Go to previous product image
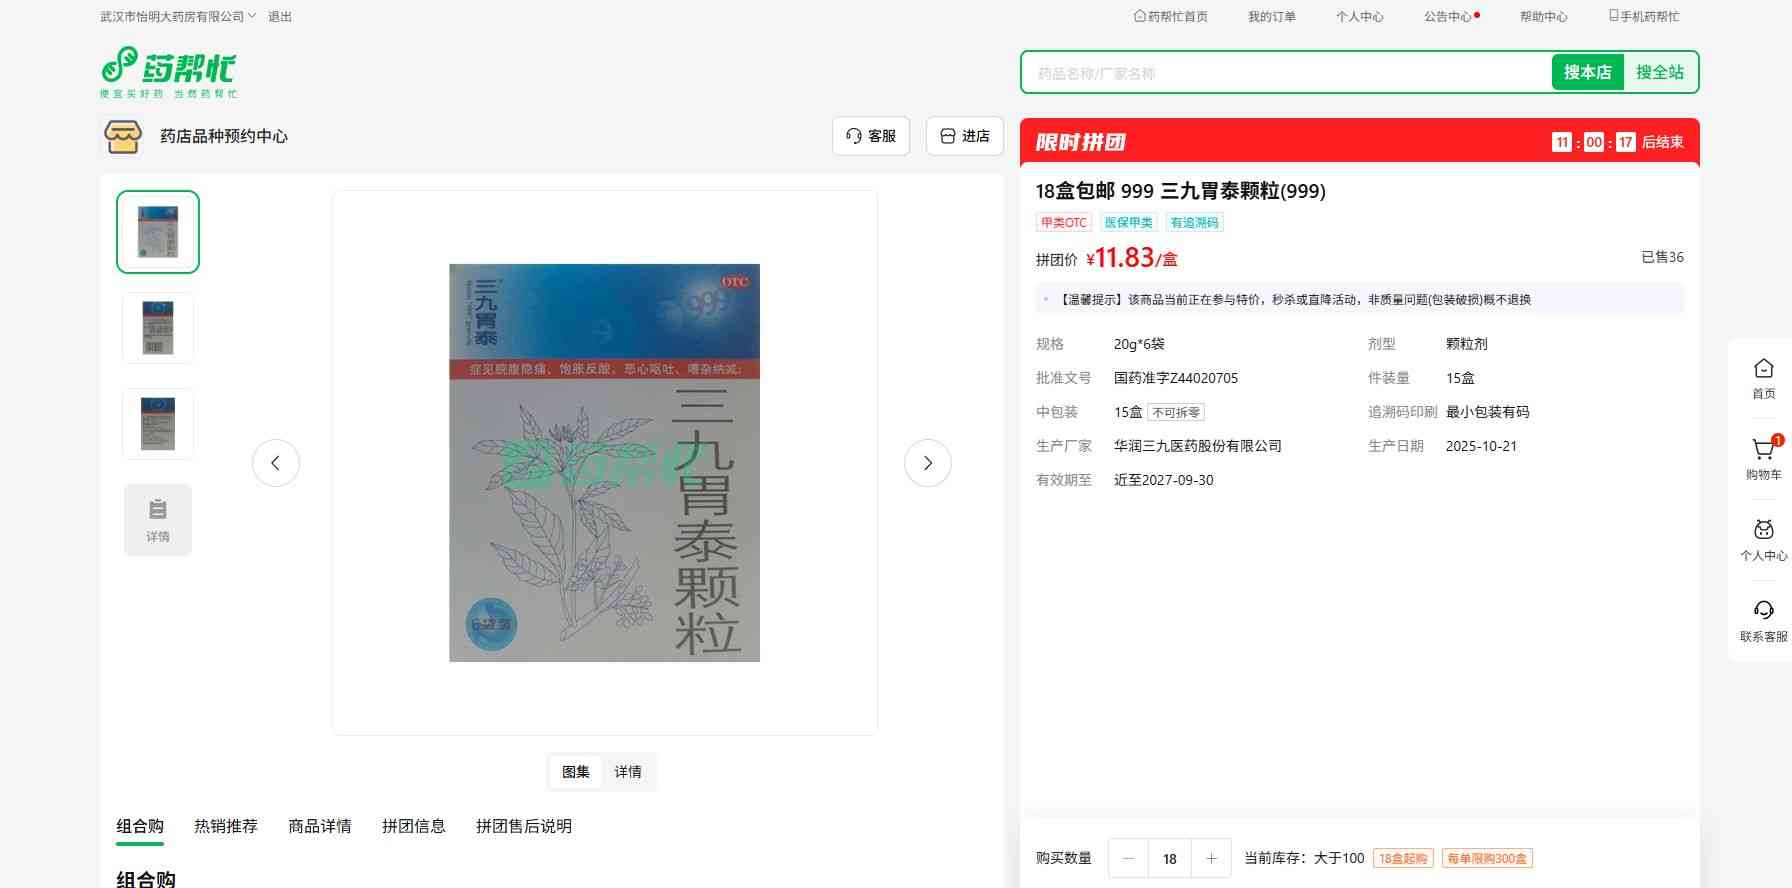 pos(276,463)
